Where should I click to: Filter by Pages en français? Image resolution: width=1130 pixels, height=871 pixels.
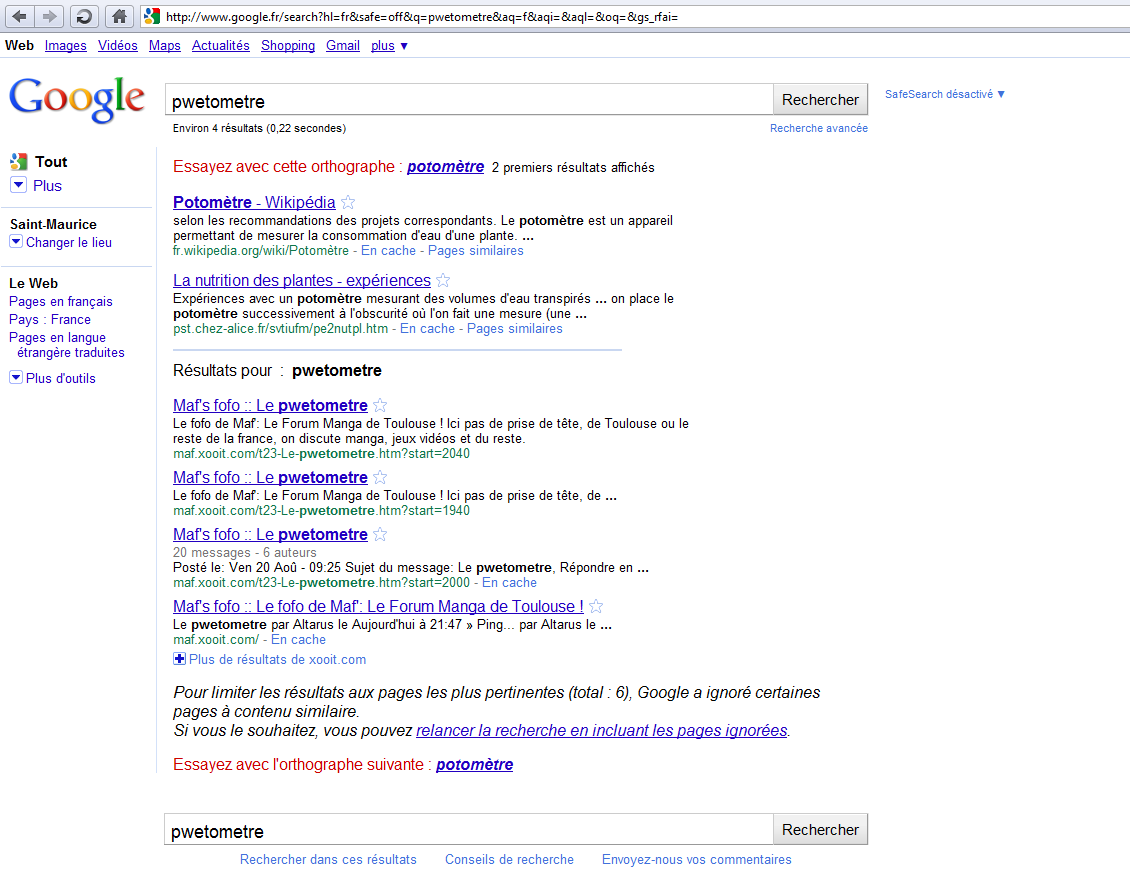pyautogui.click(x=61, y=301)
